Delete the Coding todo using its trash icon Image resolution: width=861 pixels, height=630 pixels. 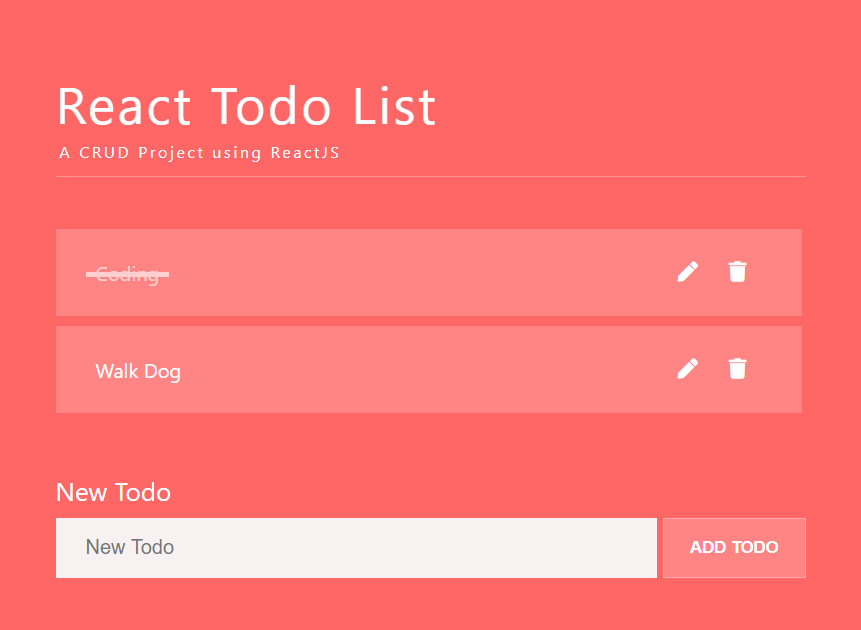(737, 272)
